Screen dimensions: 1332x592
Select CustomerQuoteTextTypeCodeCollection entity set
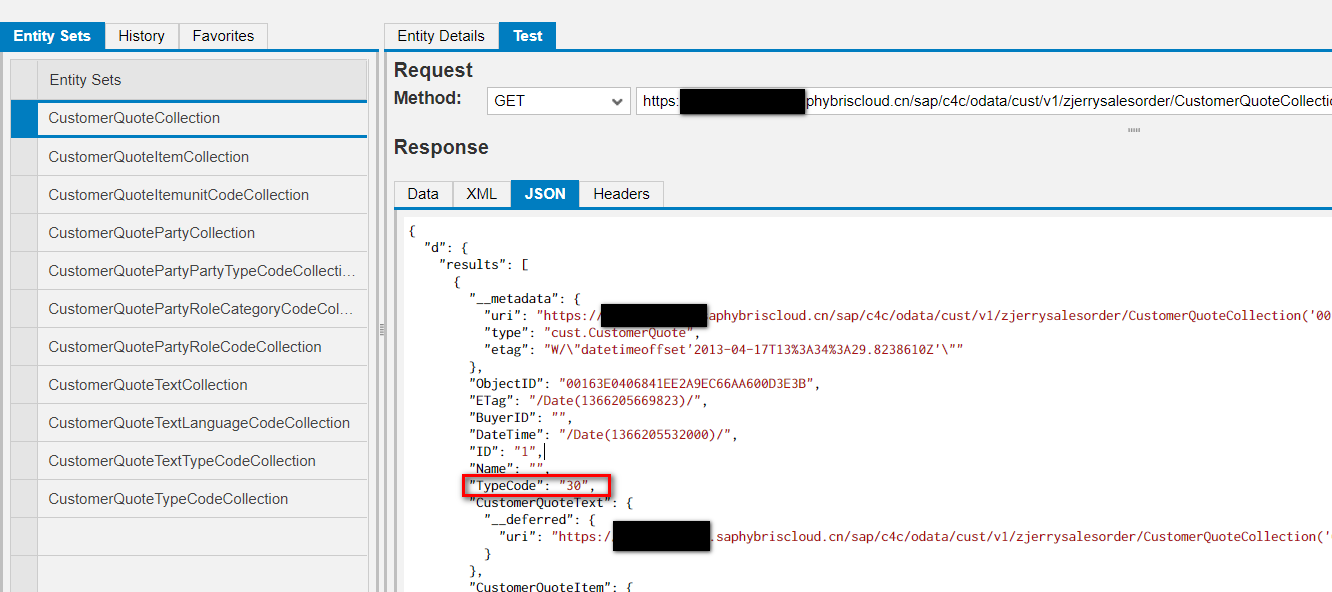tap(202, 461)
